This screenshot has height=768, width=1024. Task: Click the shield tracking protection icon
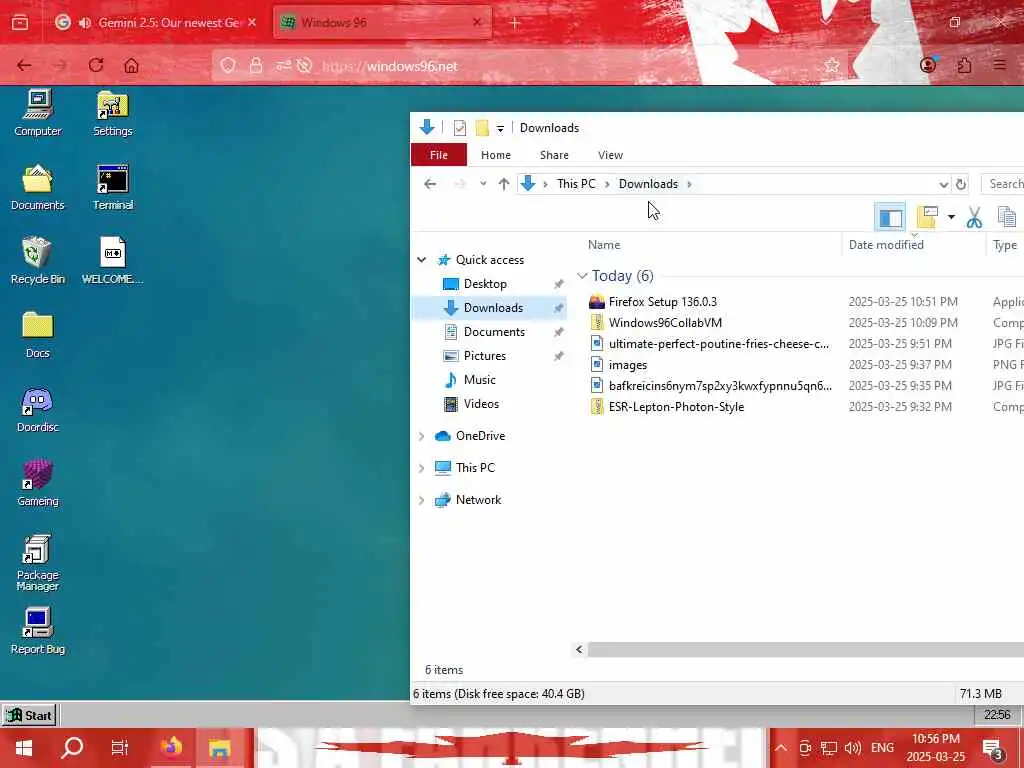[228, 65]
